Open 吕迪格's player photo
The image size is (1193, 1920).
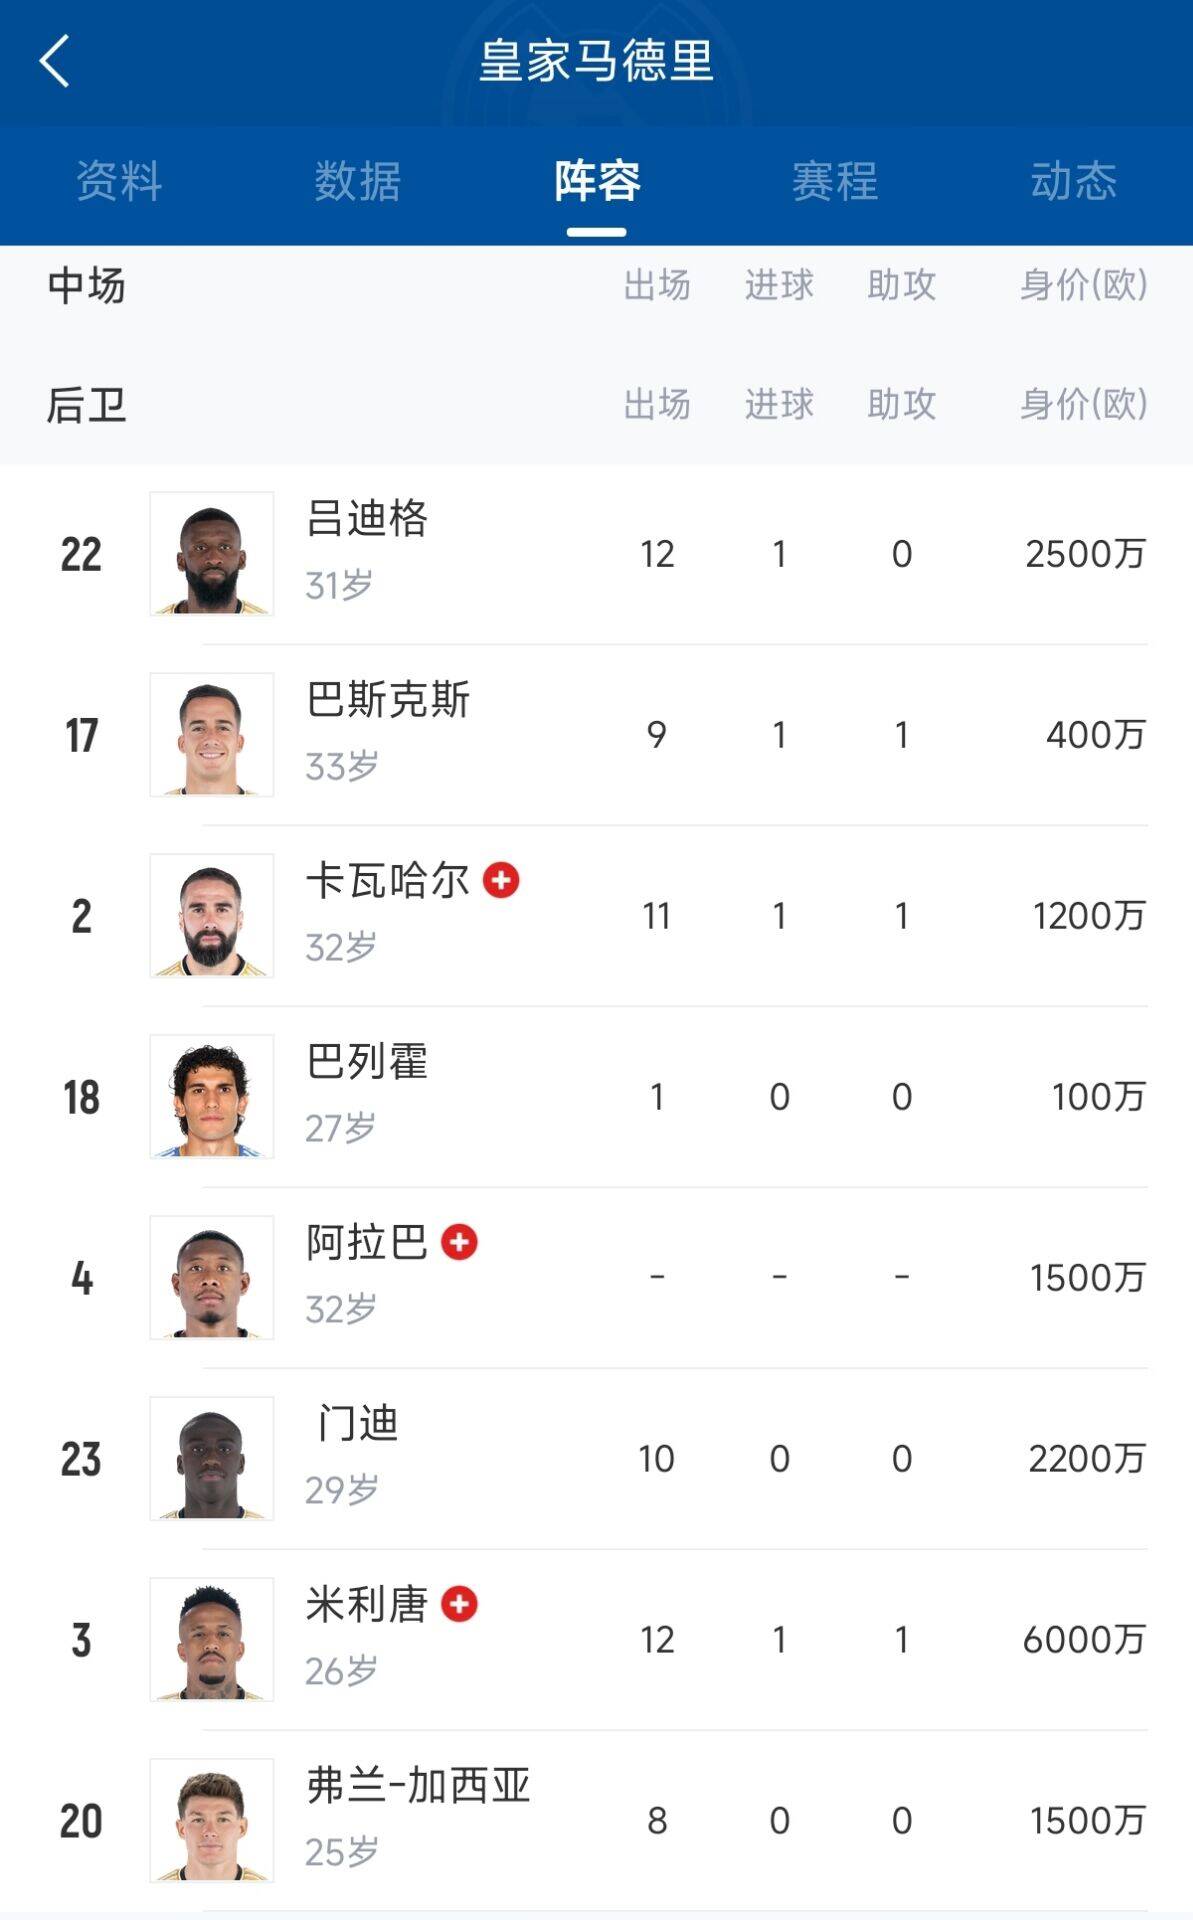point(212,553)
